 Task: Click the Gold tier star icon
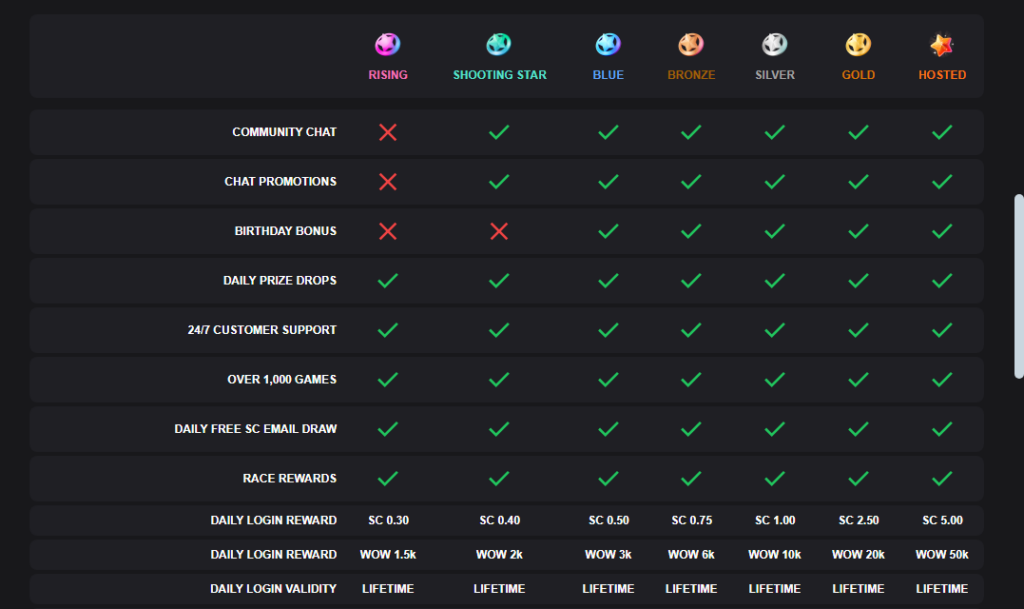coord(858,45)
